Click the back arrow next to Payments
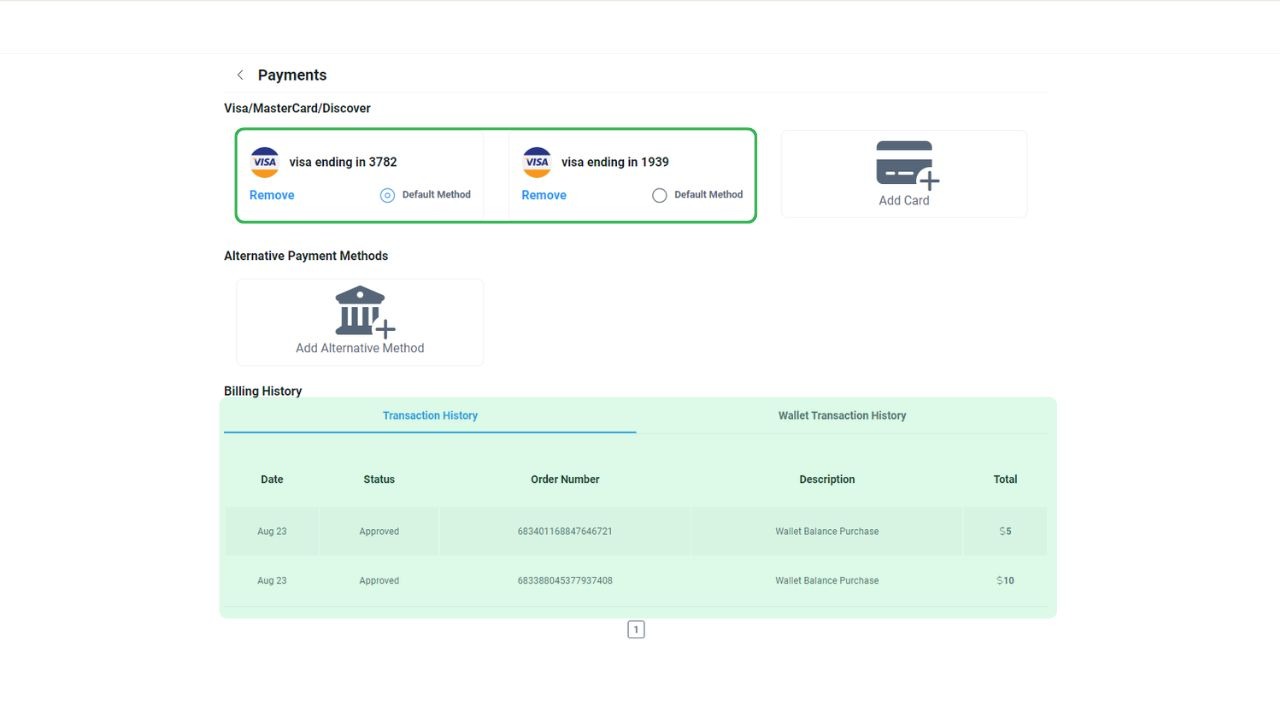 (x=240, y=75)
